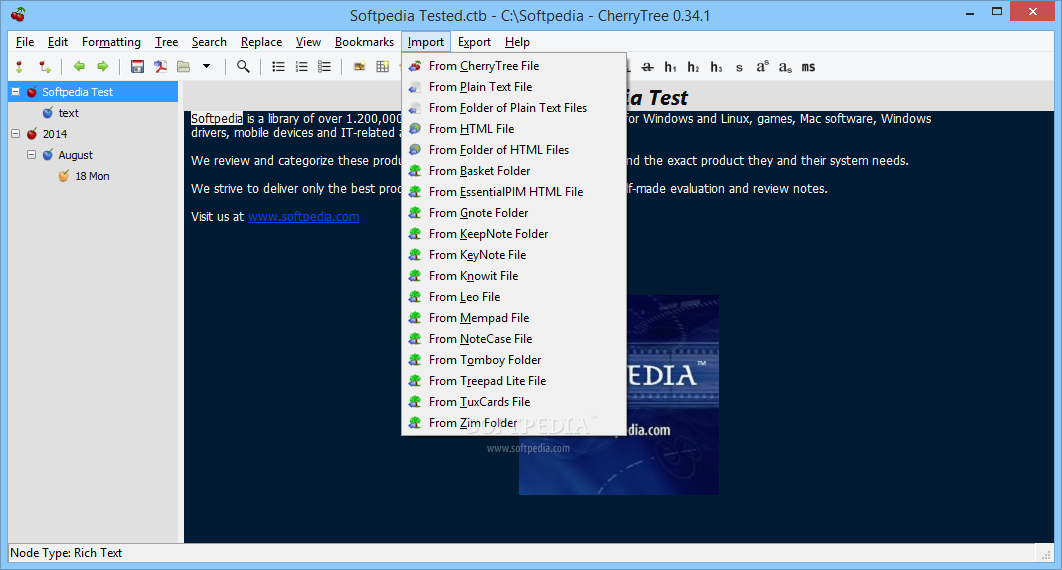This screenshot has width=1062, height=570.
Task: Toggle superscript formatting
Action: click(763, 66)
